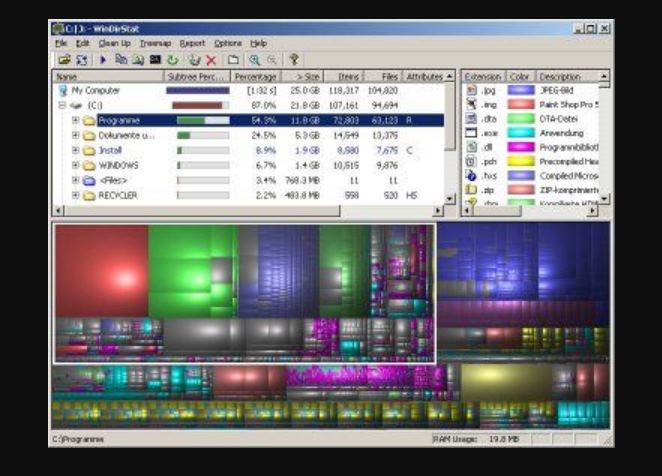Screen dimensions: 662x476
Task: Open the Clean Up menu
Action: [x=114, y=44]
